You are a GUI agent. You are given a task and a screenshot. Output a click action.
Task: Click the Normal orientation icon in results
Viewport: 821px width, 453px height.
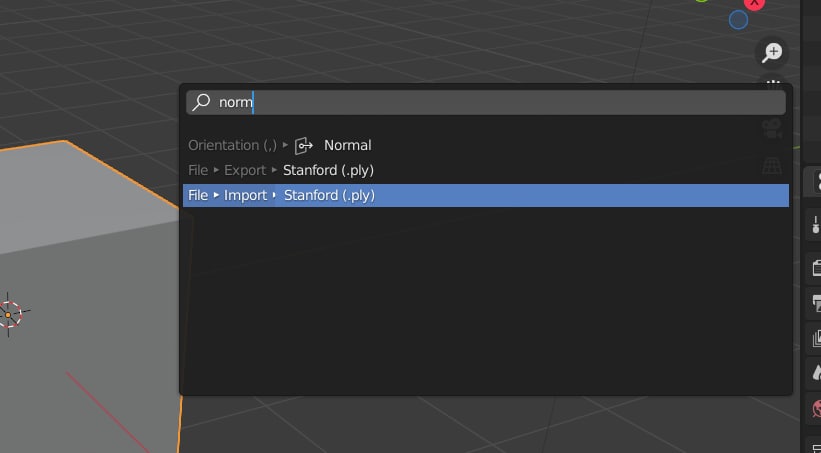304,146
